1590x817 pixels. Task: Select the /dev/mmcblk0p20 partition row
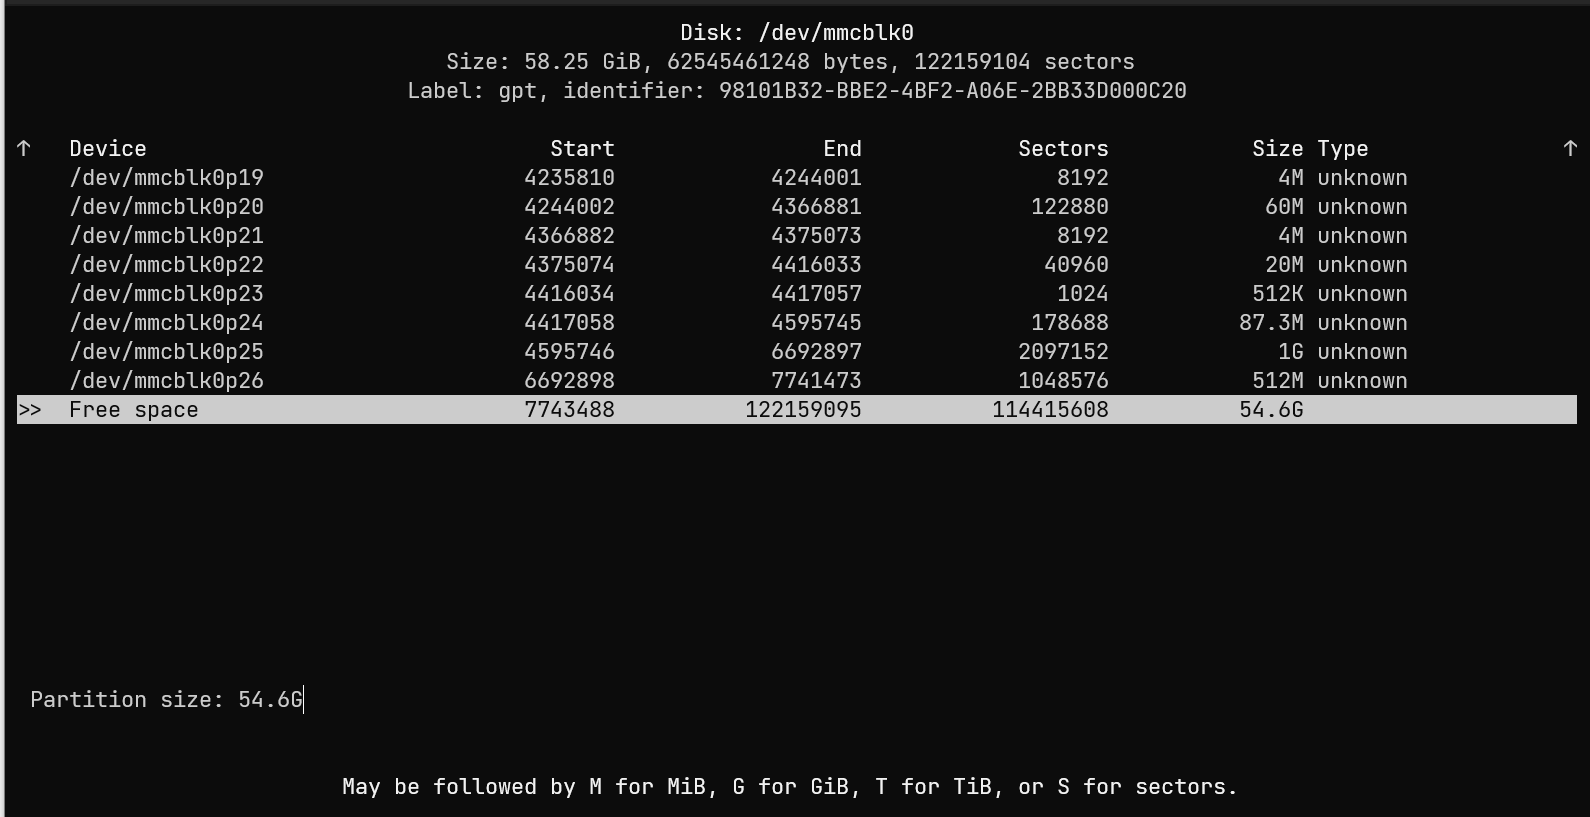click(x=167, y=207)
